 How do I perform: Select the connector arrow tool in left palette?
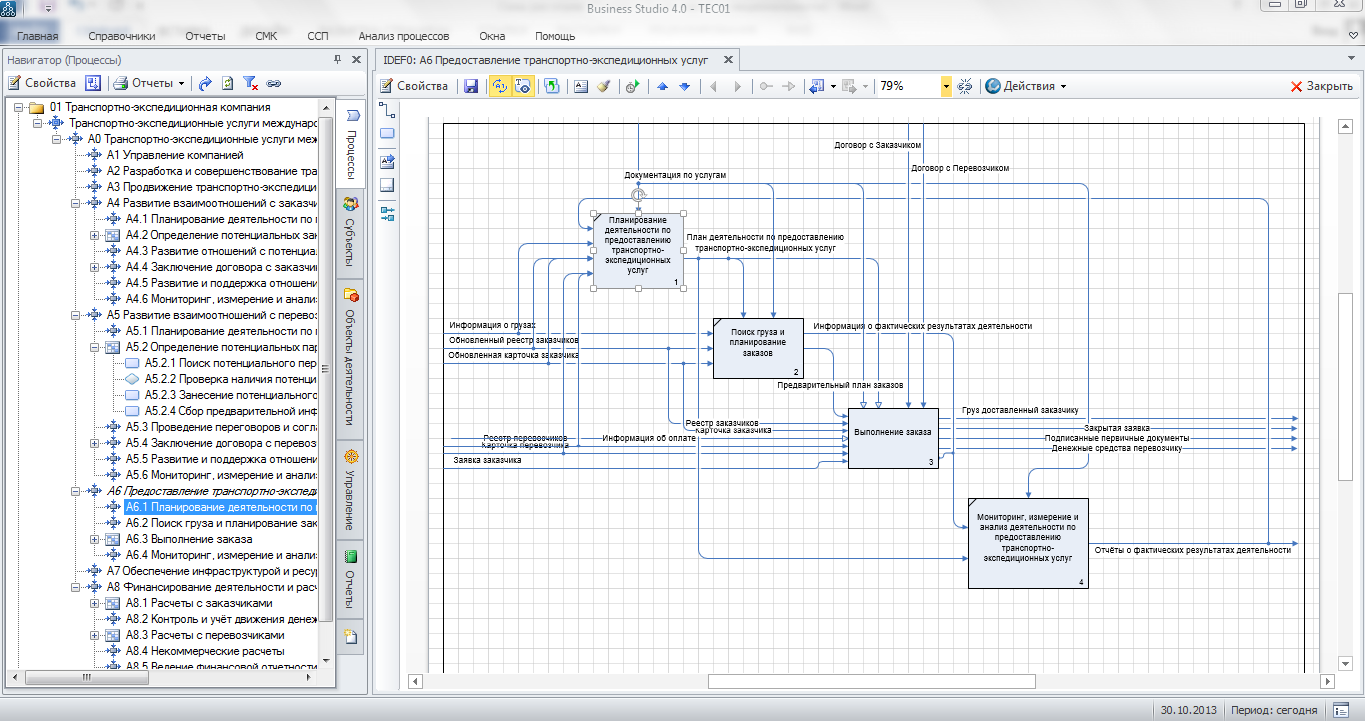pyautogui.click(x=388, y=110)
